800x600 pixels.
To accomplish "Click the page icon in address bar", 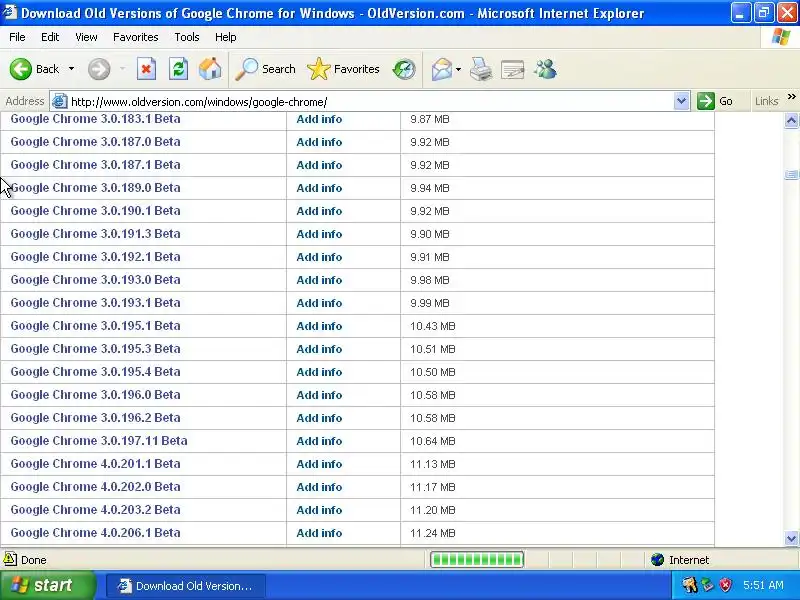I will click(x=60, y=101).
